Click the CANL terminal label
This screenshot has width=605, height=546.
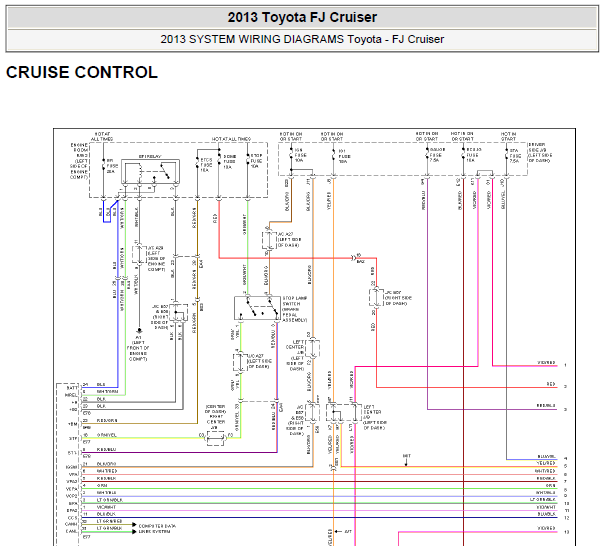click(x=72, y=531)
